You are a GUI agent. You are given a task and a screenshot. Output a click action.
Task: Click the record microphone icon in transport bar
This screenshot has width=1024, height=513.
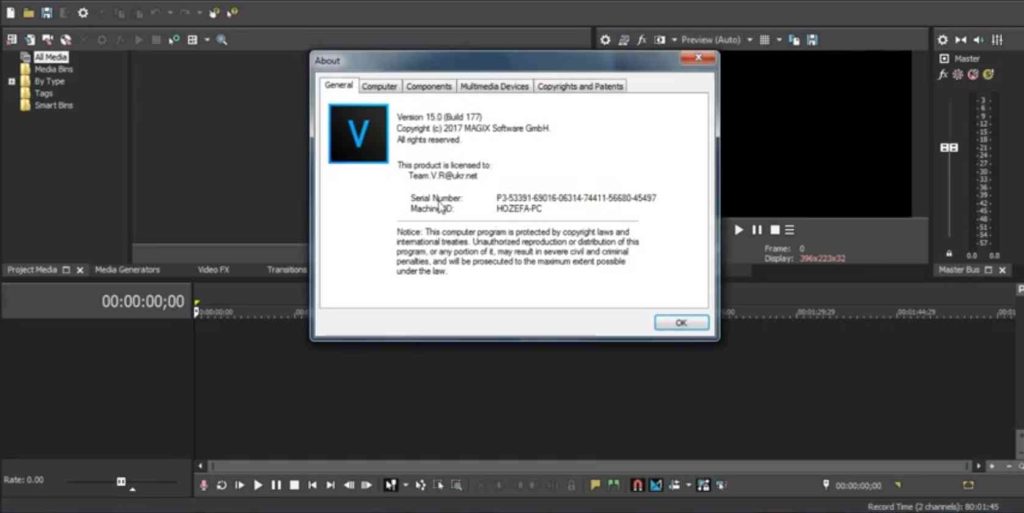204,485
